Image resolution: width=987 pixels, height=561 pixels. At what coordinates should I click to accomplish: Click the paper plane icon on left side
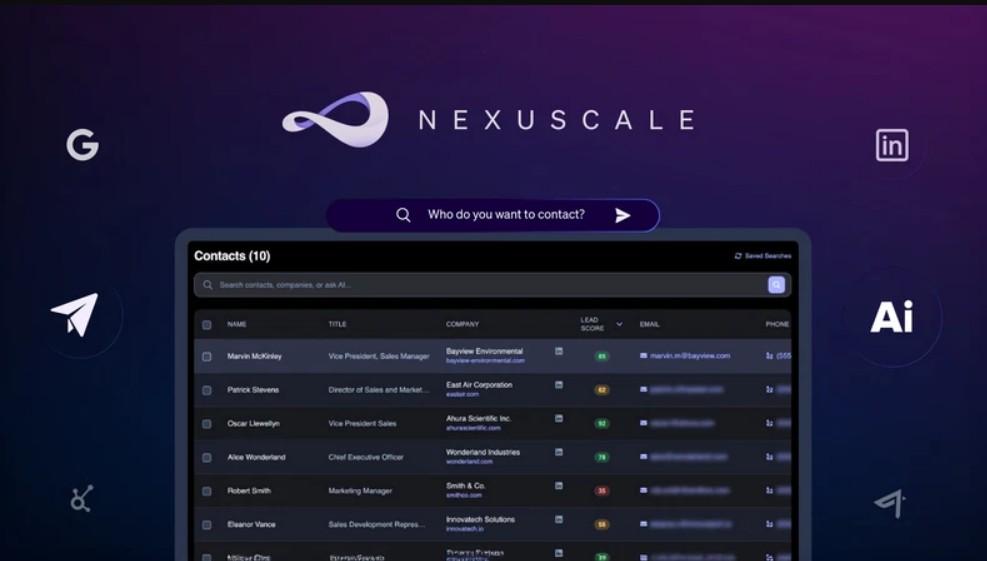(75, 314)
